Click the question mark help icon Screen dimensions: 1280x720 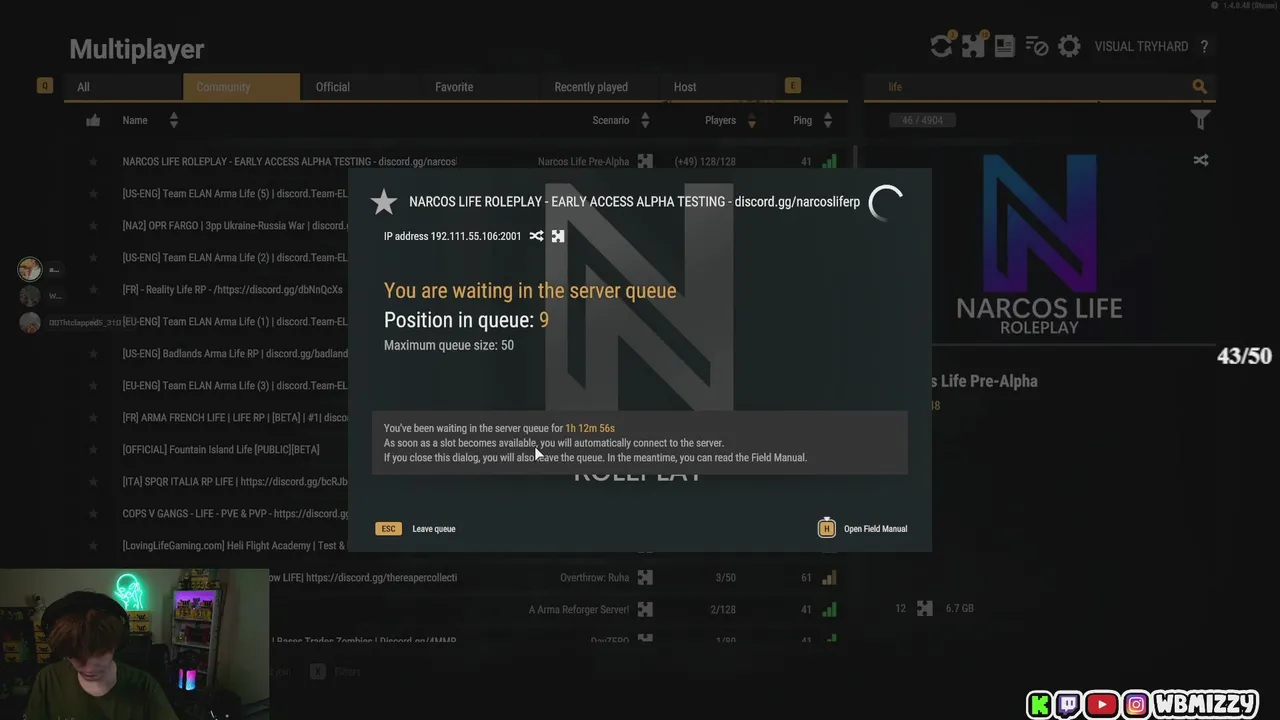(1204, 47)
